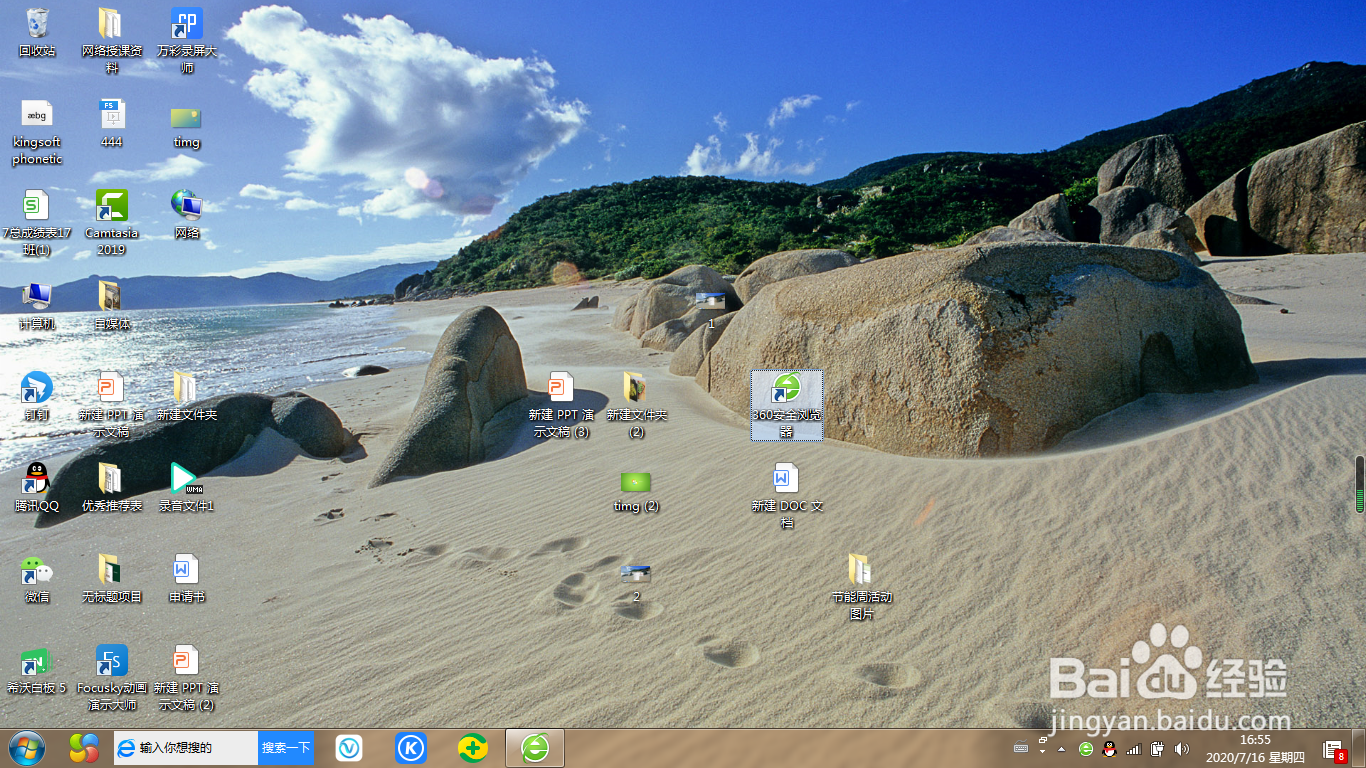Select the 腾讯QQ desktop shortcut
Image resolution: width=1366 pixels, height=768 pixels.
coord(37,487)
